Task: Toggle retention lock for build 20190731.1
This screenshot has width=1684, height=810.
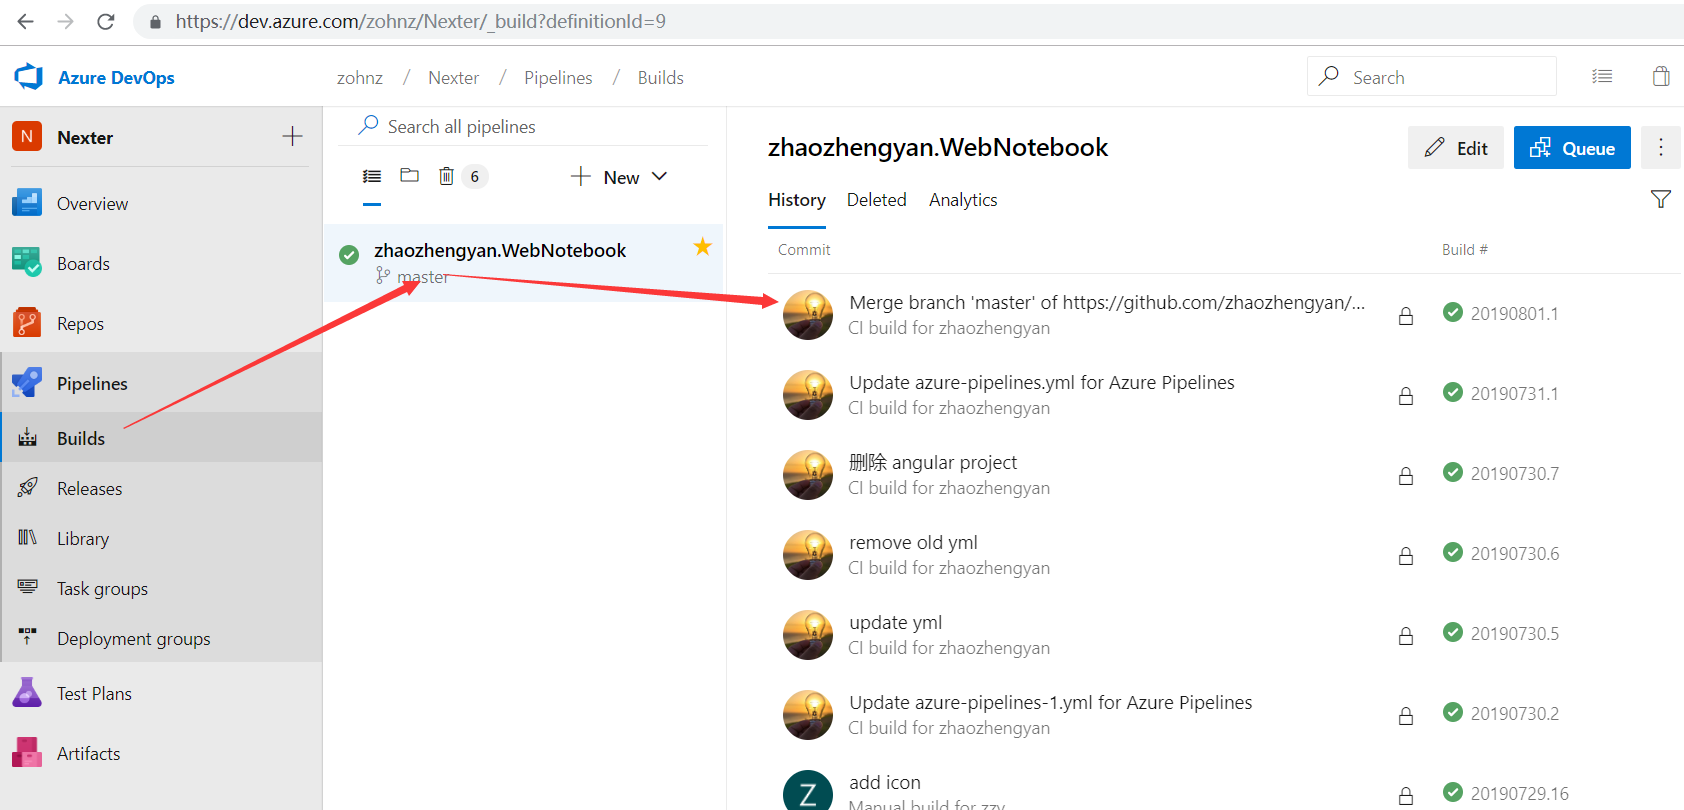Action: (1406, 396)
